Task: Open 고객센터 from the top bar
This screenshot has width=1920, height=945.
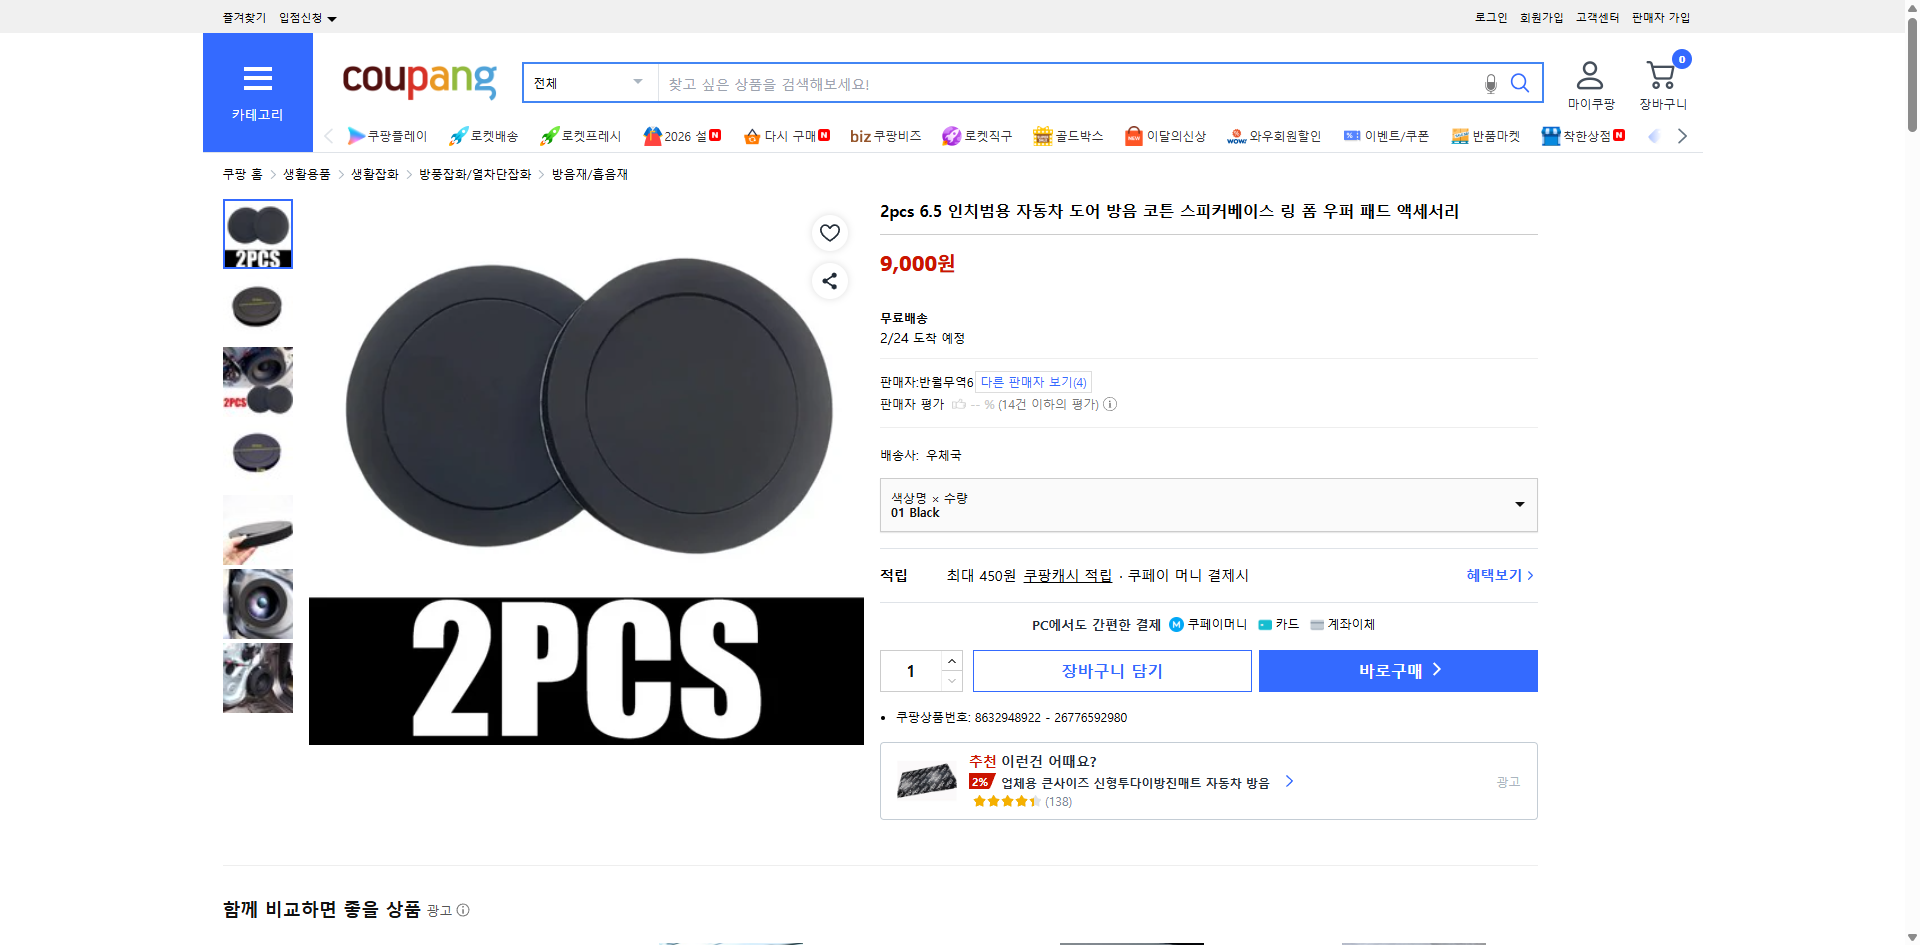Action: (x=1596, y=17)
